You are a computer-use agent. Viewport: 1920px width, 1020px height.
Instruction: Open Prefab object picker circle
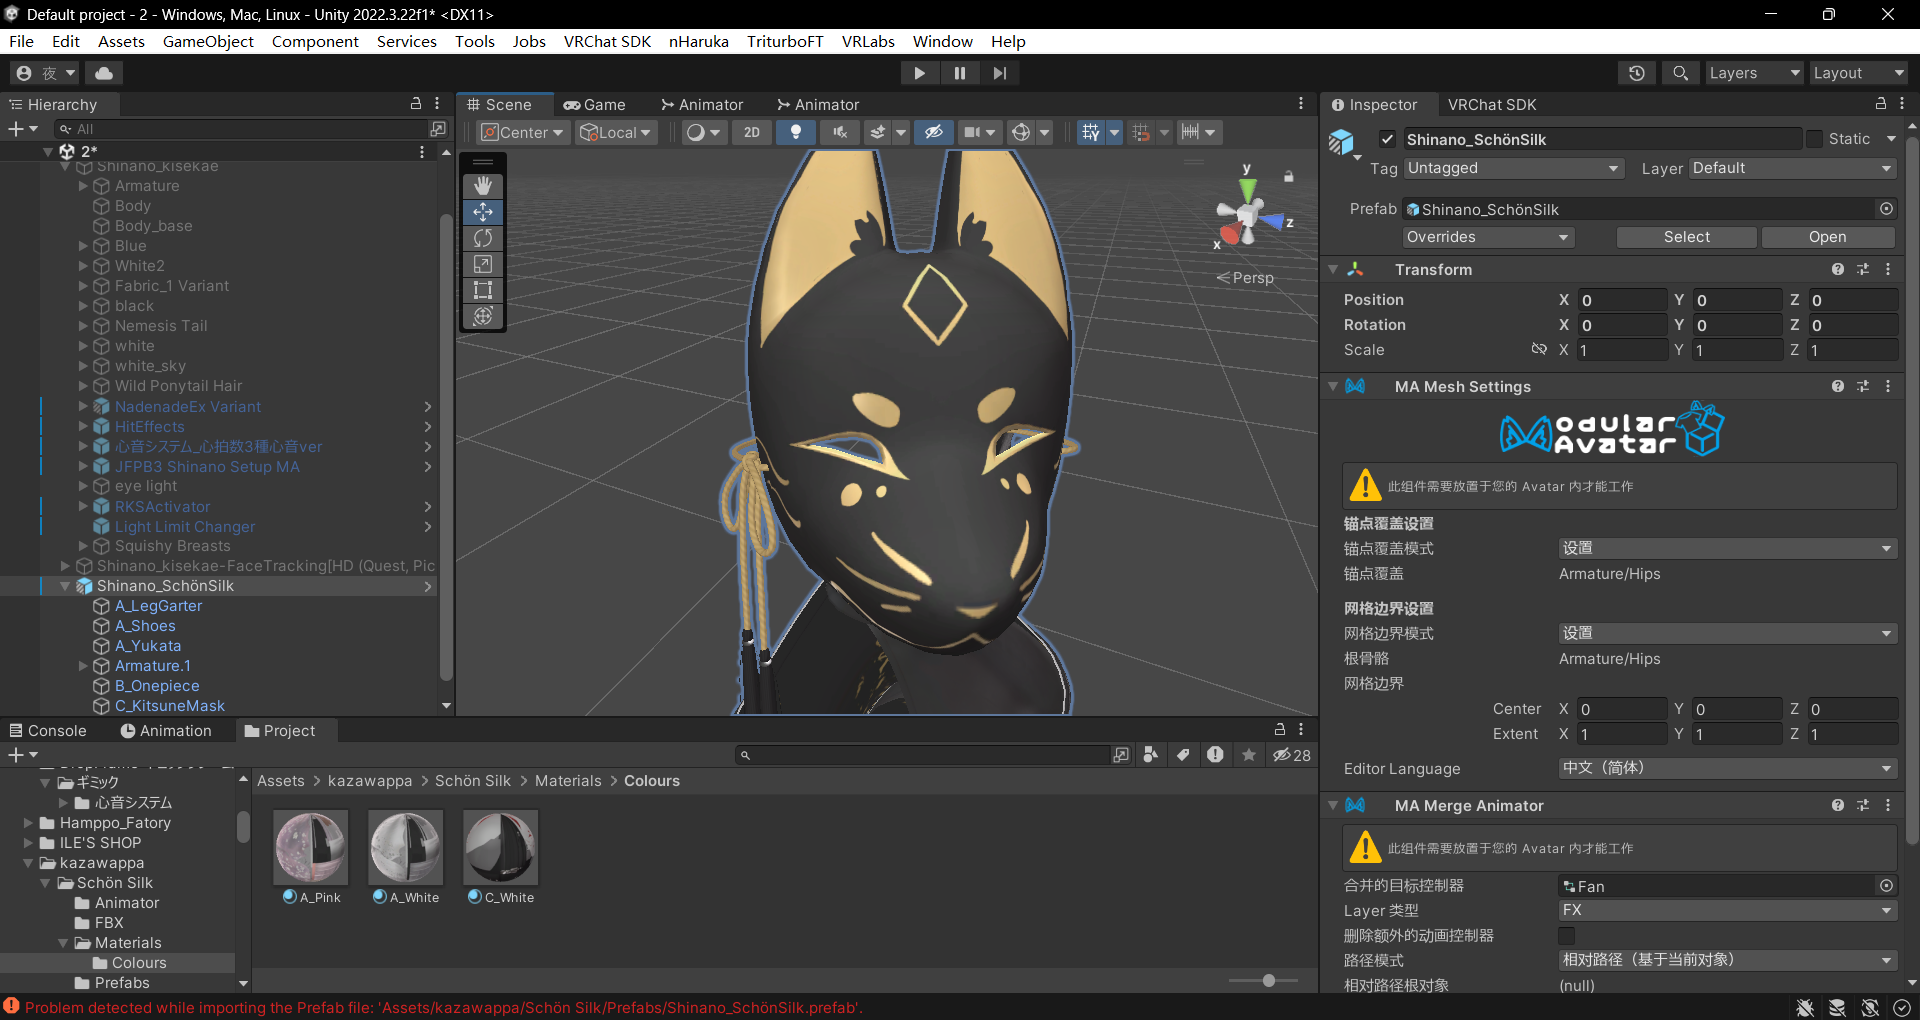point(1886,209)
